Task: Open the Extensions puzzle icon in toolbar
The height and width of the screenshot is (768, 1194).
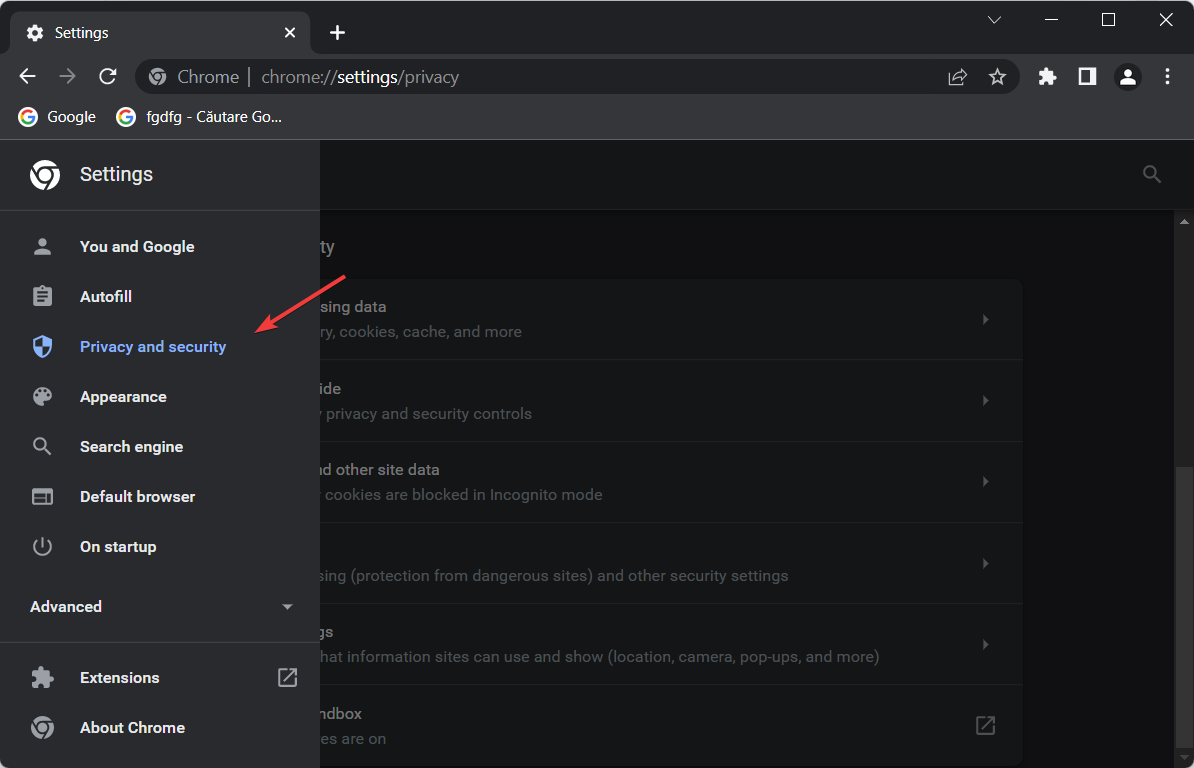Action: click(1048, 76)
